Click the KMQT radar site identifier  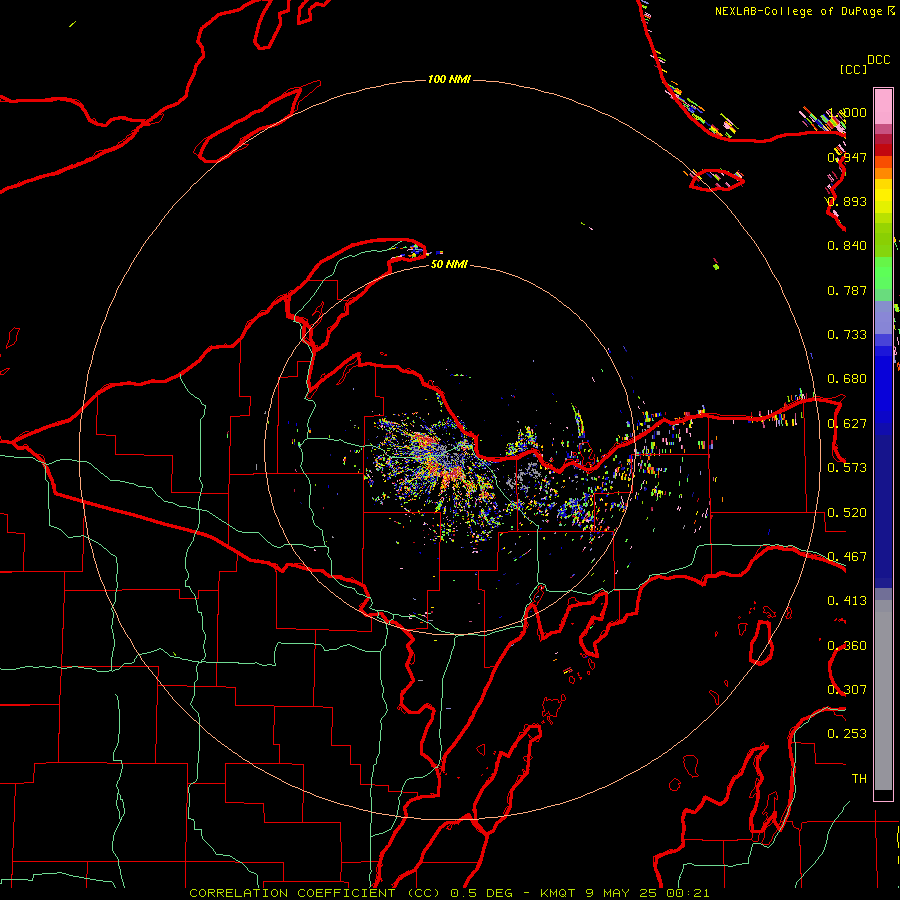pyautogui.click(x=559, y=893)
